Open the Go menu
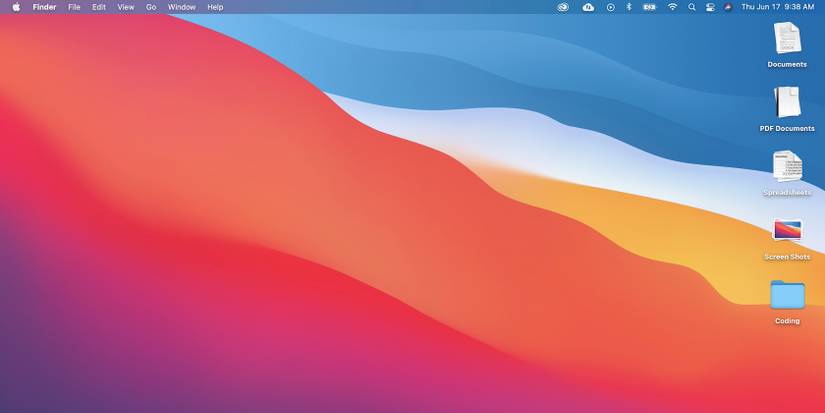Screen dimensions: 825x413 click(151, 7)
